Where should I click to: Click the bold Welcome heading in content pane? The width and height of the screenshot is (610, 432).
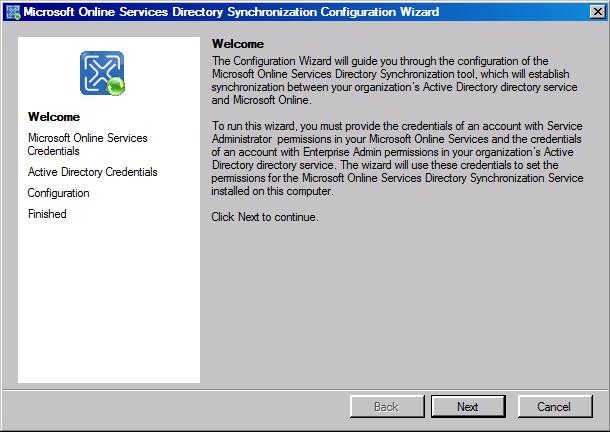tap(238, 45)
